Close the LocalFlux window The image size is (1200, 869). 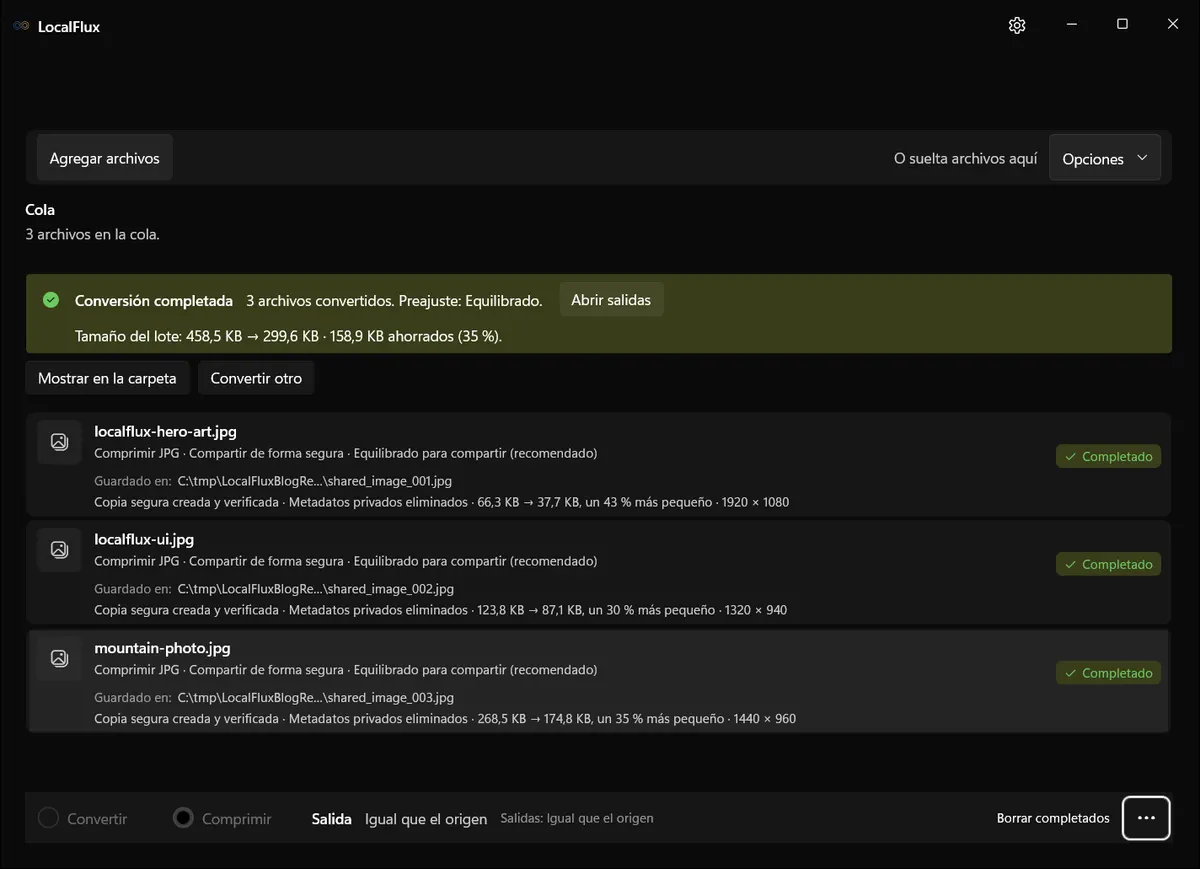click(1173, 25)
